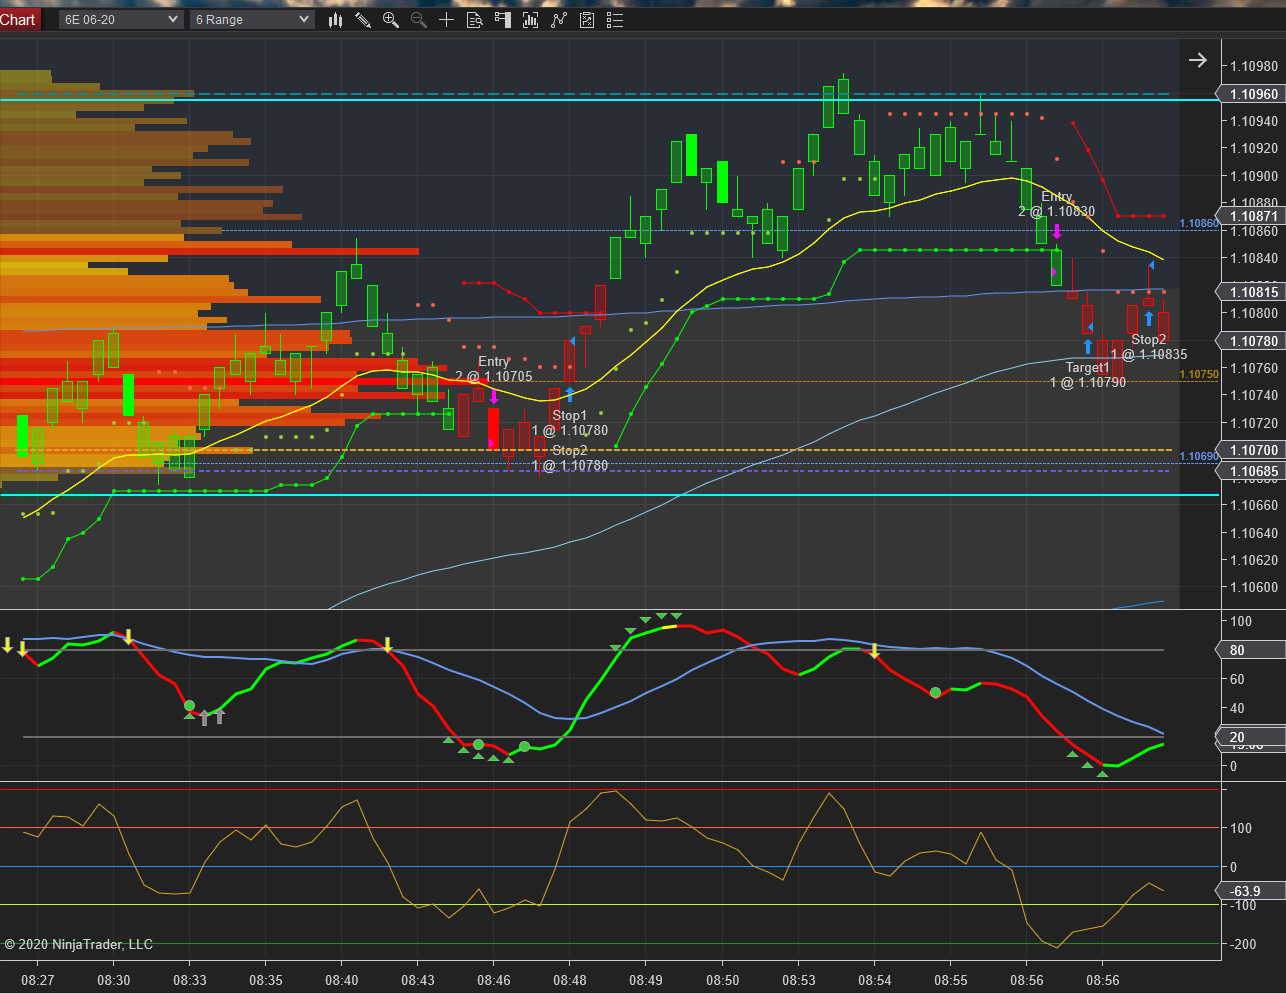1286x993 pixels.
Task: Click the 1.10860 line label
Action: pos(1199,224)
